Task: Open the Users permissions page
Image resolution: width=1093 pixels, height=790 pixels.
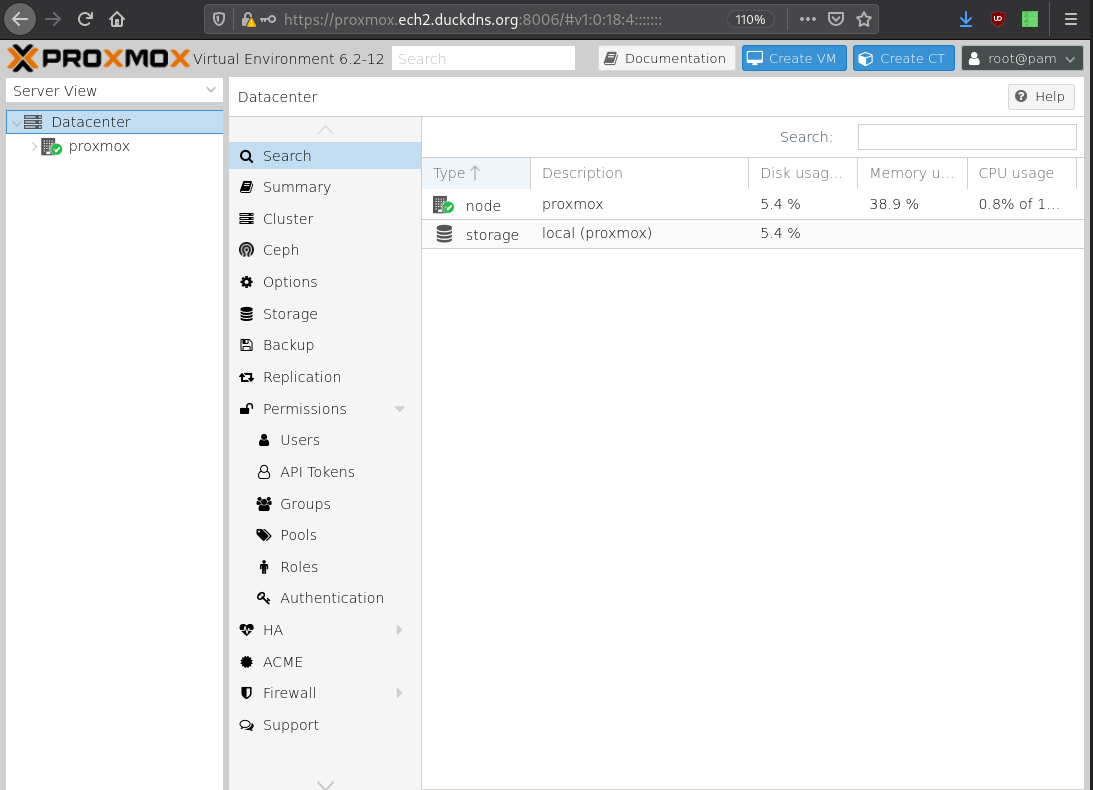Action: tap(325, 440)
